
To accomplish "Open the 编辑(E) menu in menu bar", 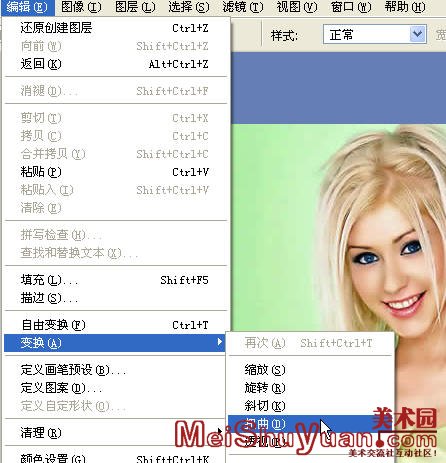I will (27, 7).
